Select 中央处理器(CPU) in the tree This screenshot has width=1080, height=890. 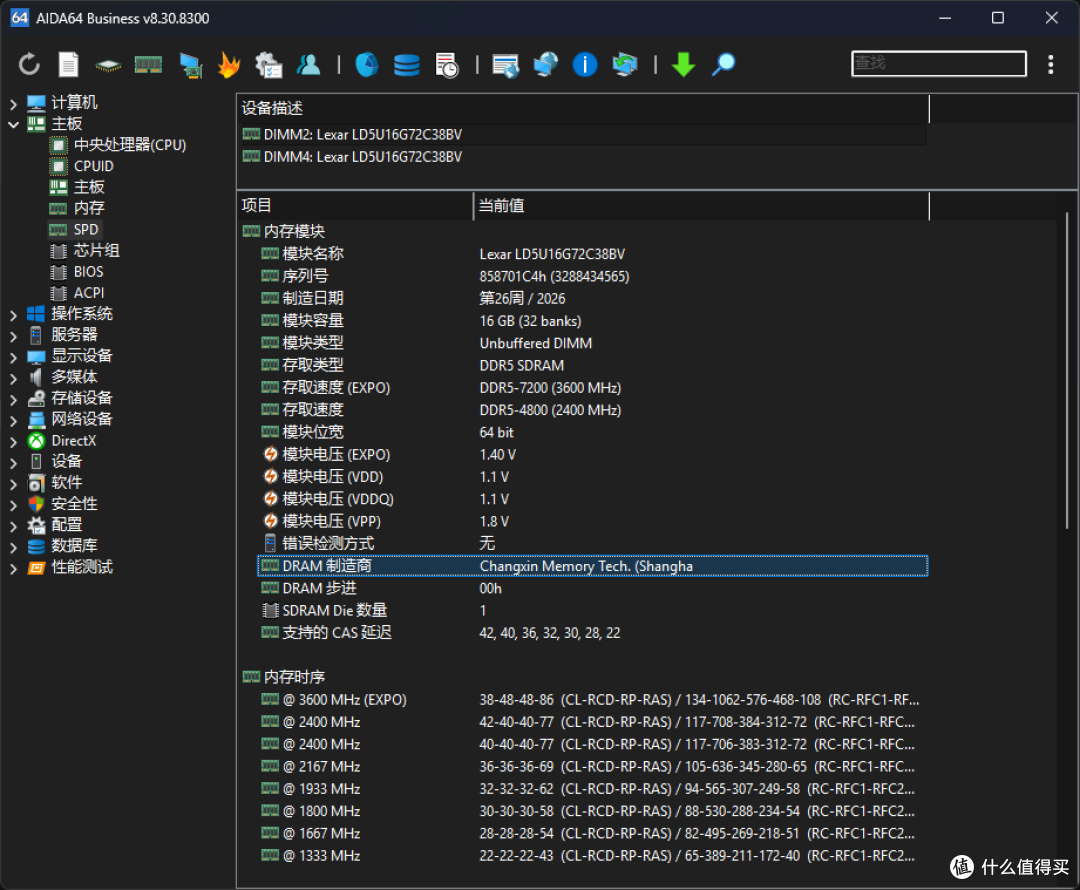(x=129, y=145)
